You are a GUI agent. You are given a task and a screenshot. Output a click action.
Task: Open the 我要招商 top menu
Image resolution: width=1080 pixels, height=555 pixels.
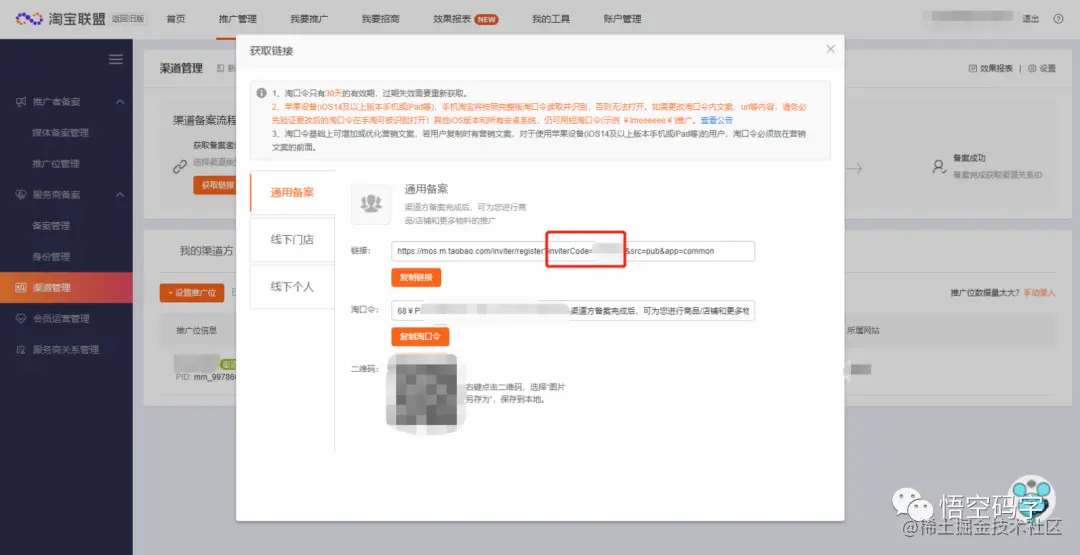380,19
